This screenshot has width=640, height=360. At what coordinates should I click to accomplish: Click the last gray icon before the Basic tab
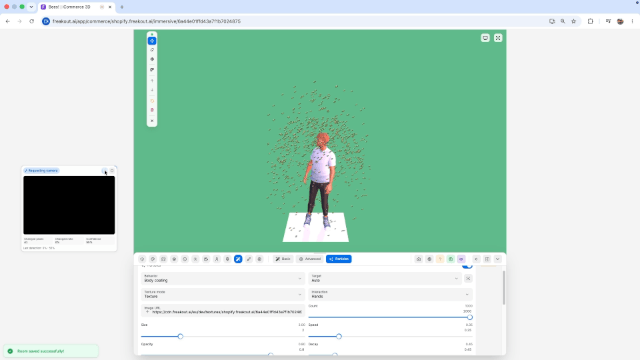[x=259, y=259]
